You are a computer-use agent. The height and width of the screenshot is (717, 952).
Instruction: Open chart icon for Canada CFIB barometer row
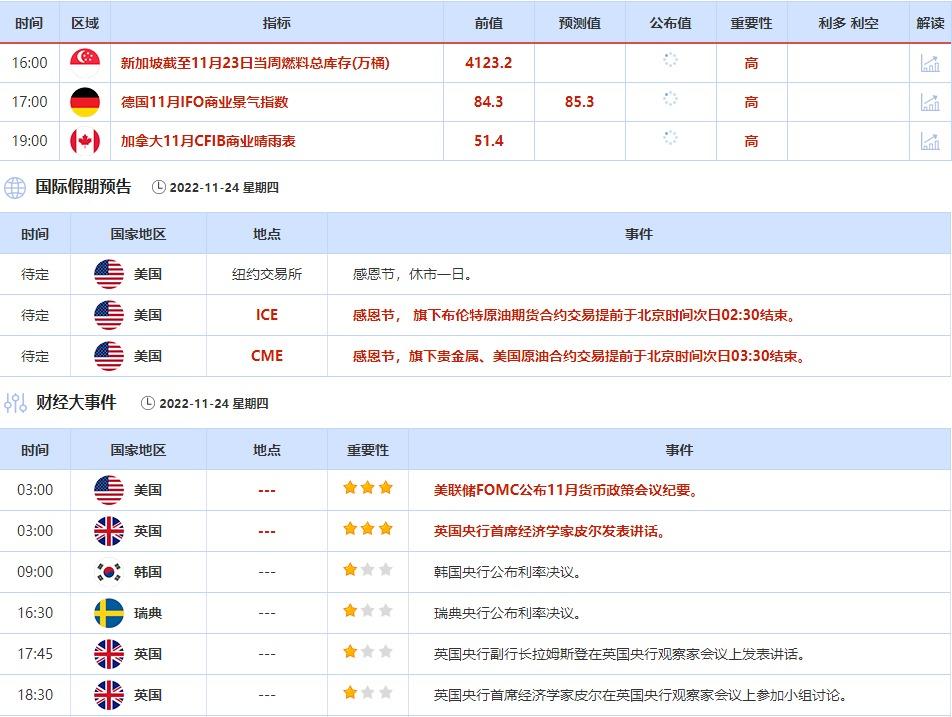pyautogui.click(x=930, y=141)
